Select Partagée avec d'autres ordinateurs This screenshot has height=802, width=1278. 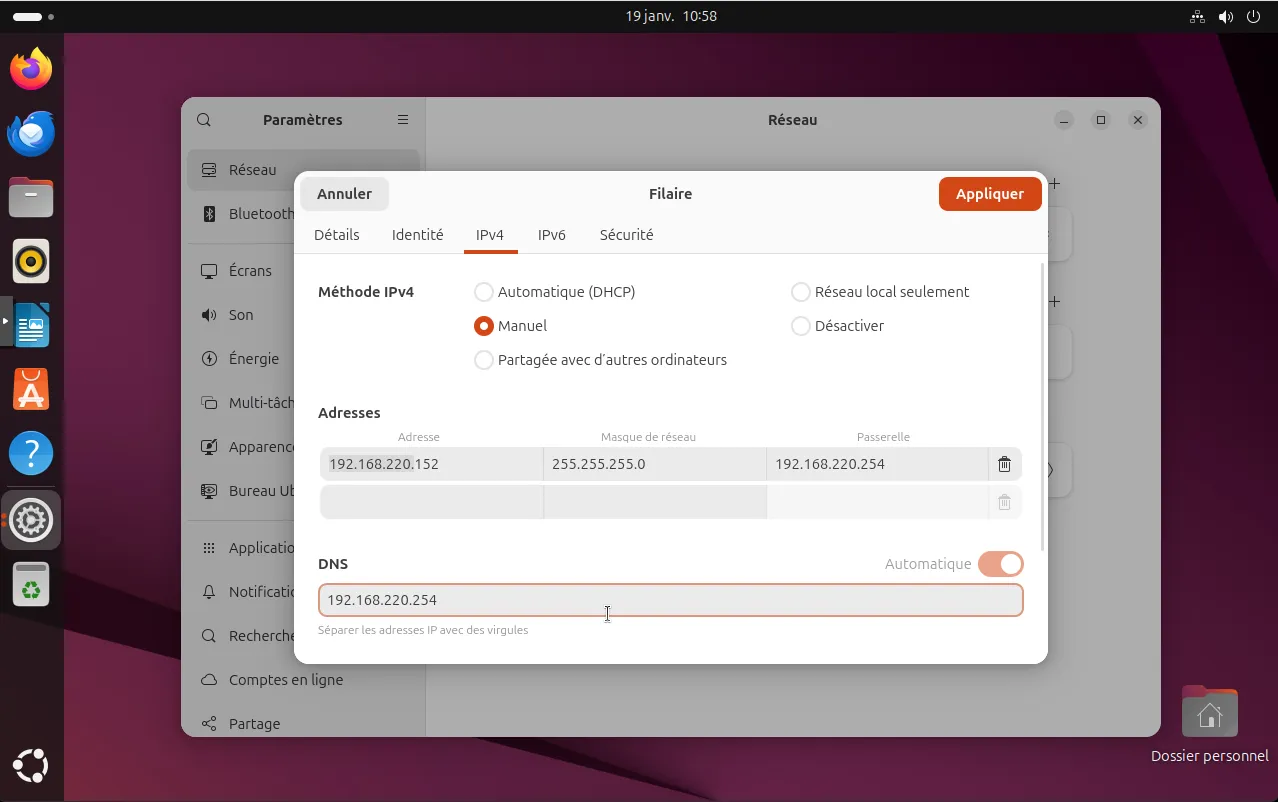coord(484,360)
